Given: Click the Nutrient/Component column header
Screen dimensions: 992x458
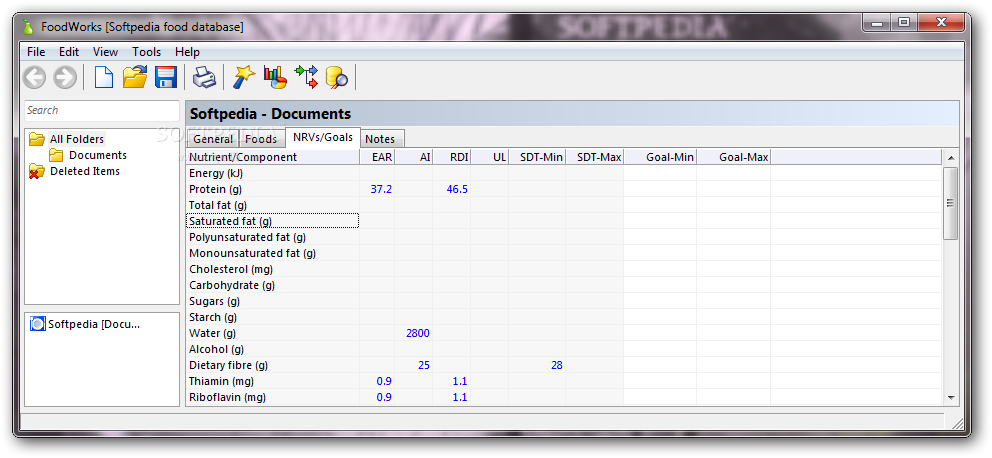Looking at the screenshot, I should pyautogui.click(x=273, y=157).
